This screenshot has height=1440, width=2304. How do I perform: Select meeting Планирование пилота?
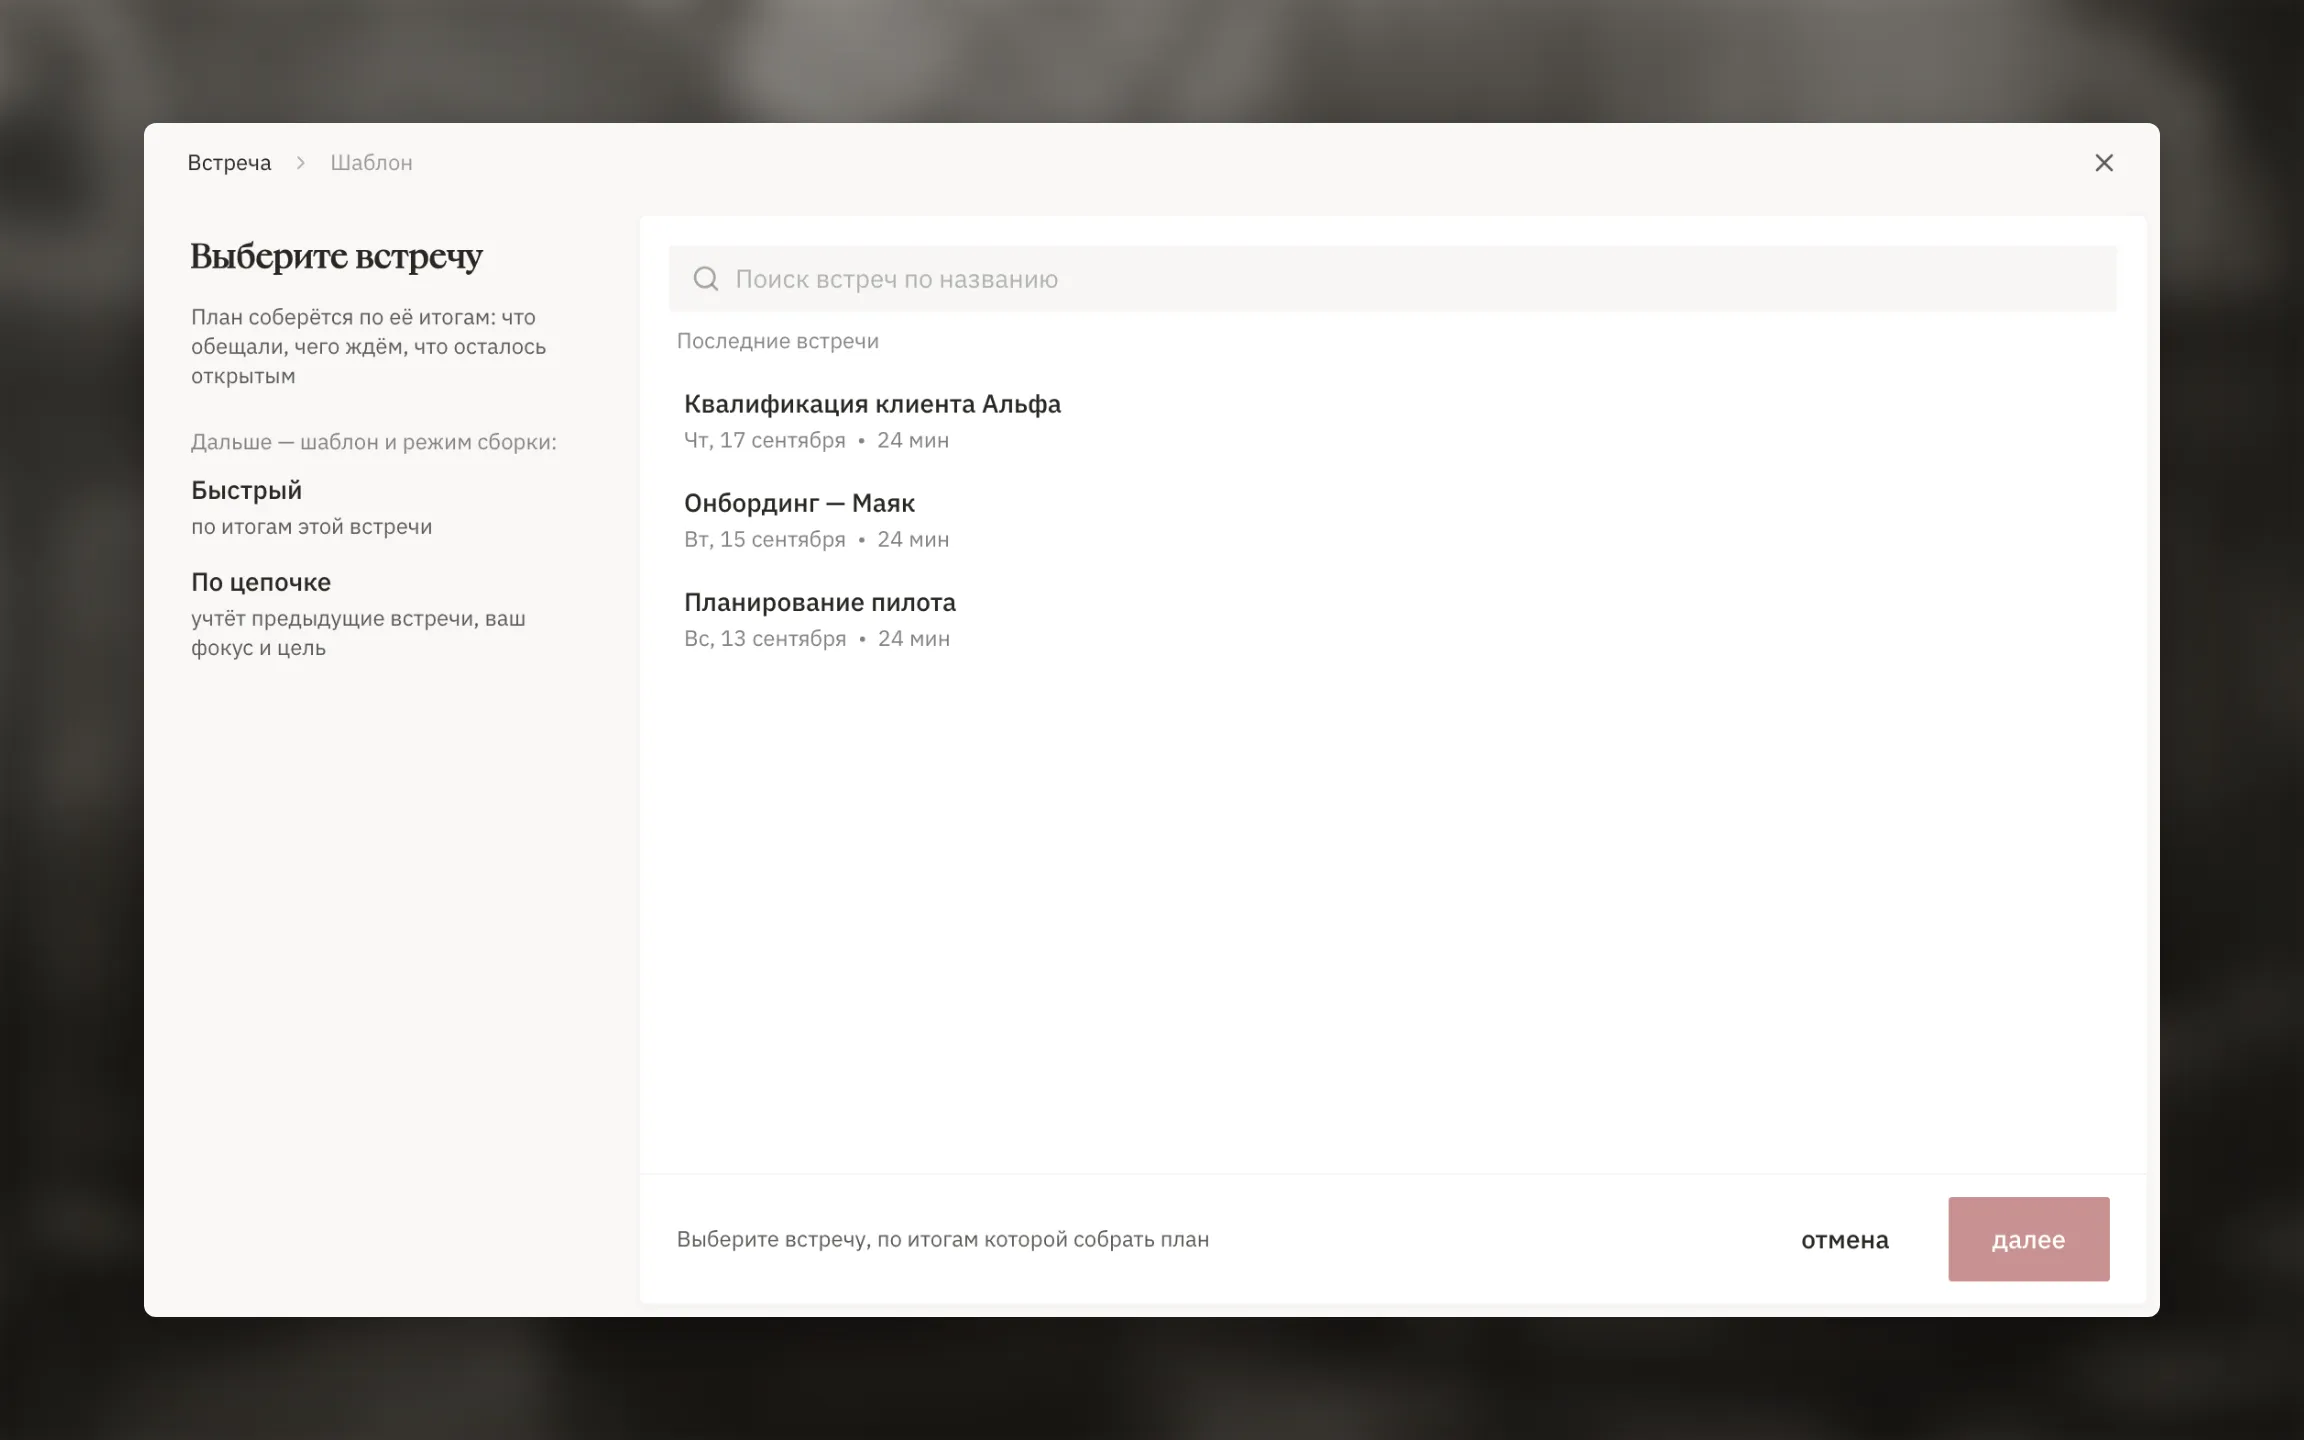[1392, 619]
